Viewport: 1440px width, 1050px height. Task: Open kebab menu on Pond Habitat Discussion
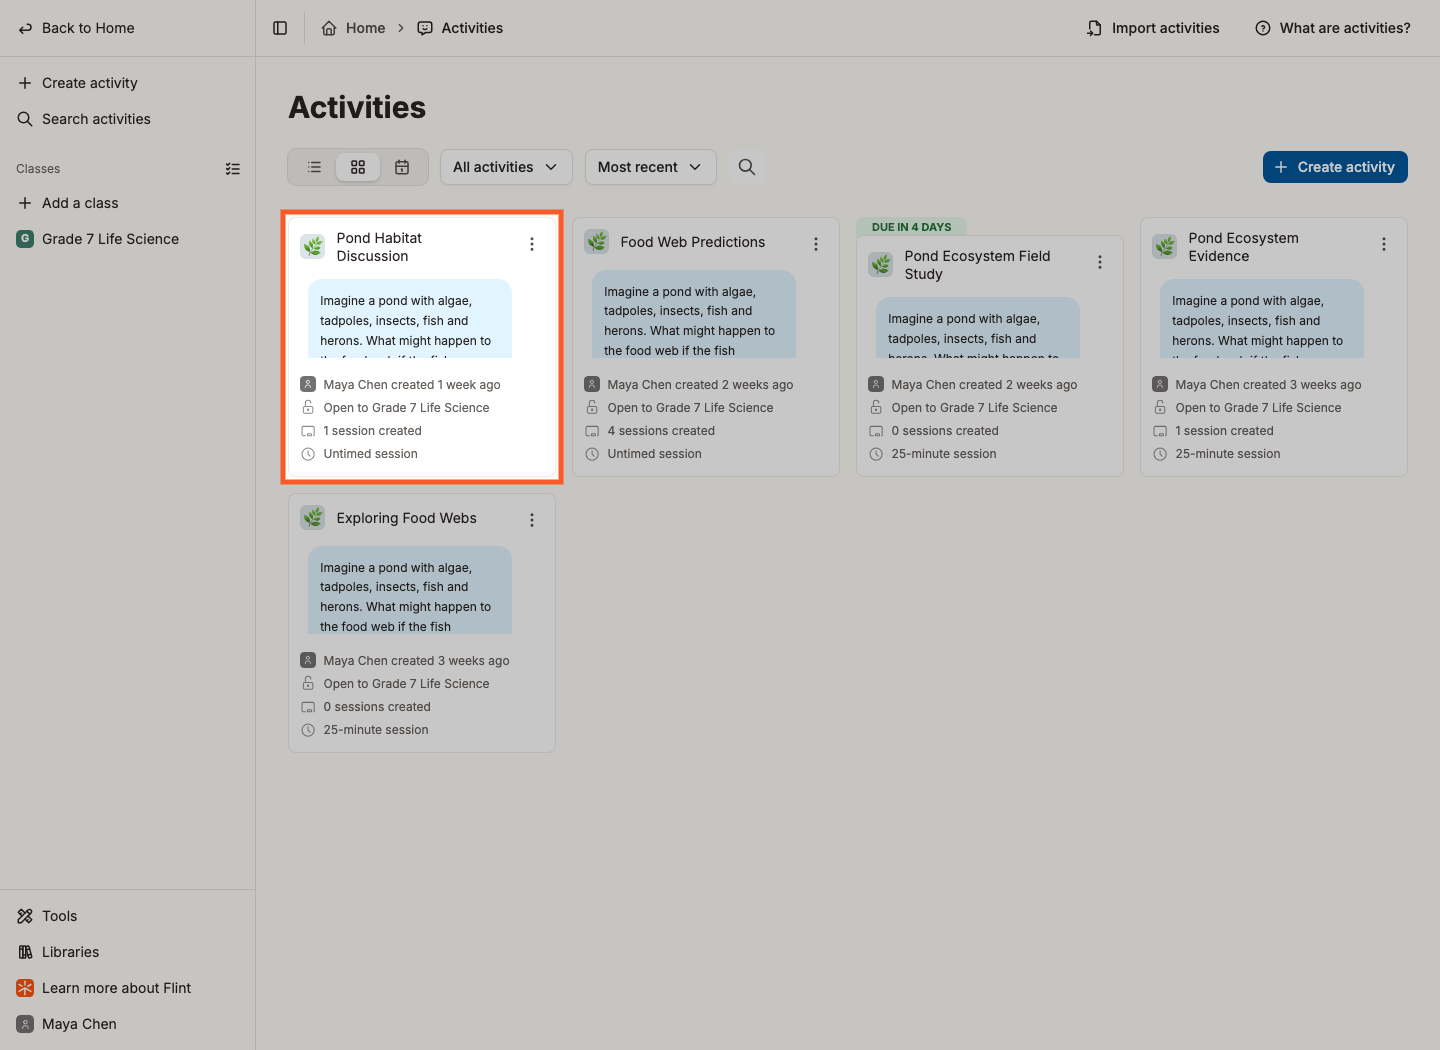click(532, 244)
